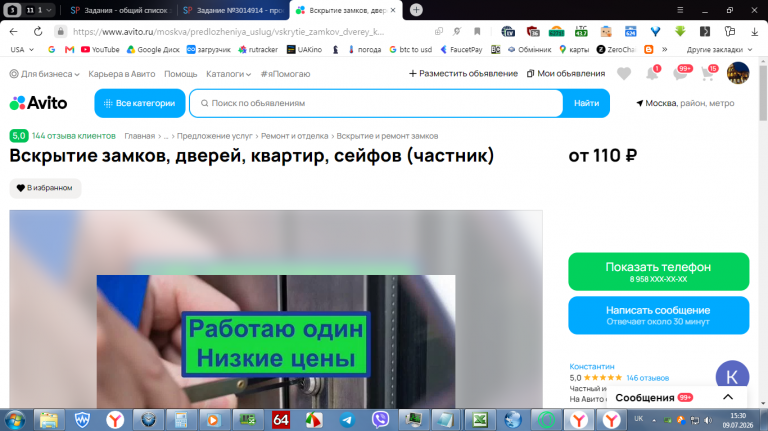The width and height of the screenshot is (768, 431).
Task: Open Telegram from the taskbar
Action: [347, 420]
